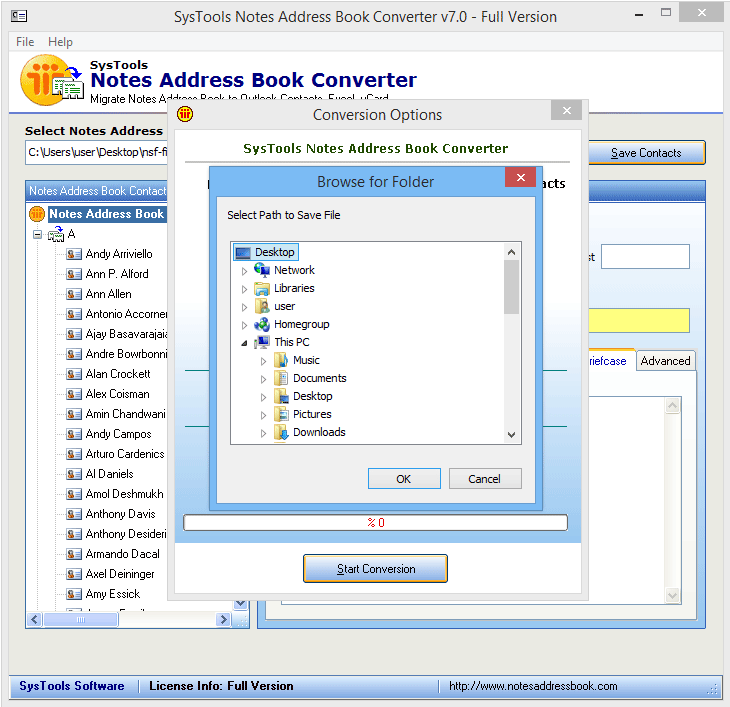Expand the Pictures folder node
730x707 pixels.
[x=263, y=415]
